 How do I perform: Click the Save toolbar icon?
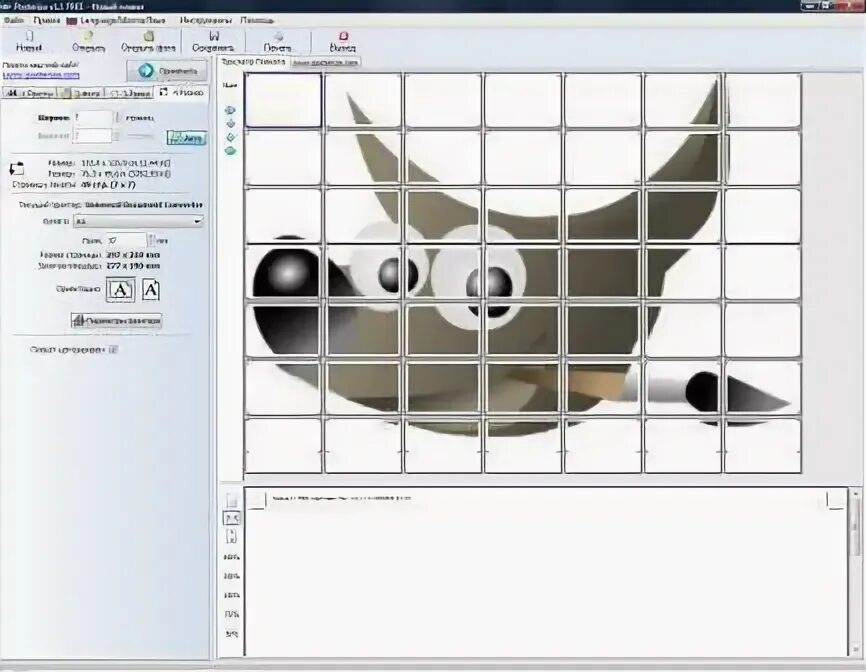point(213,36)
